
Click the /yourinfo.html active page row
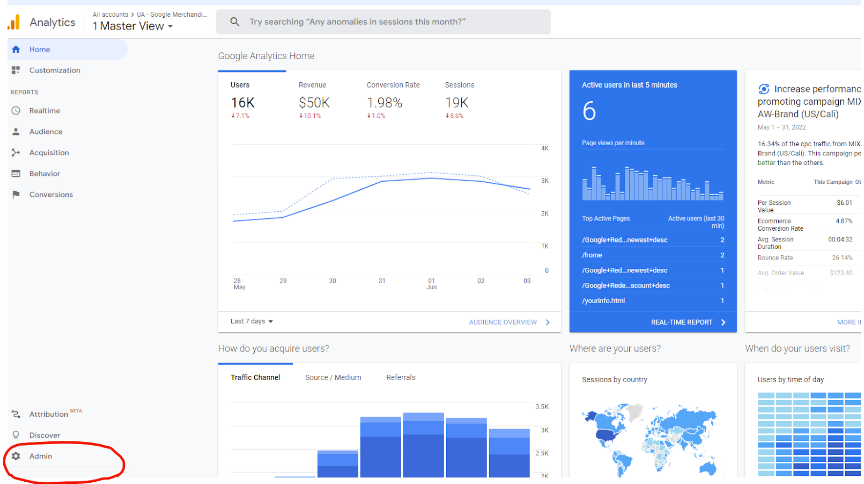click(653, 300)
